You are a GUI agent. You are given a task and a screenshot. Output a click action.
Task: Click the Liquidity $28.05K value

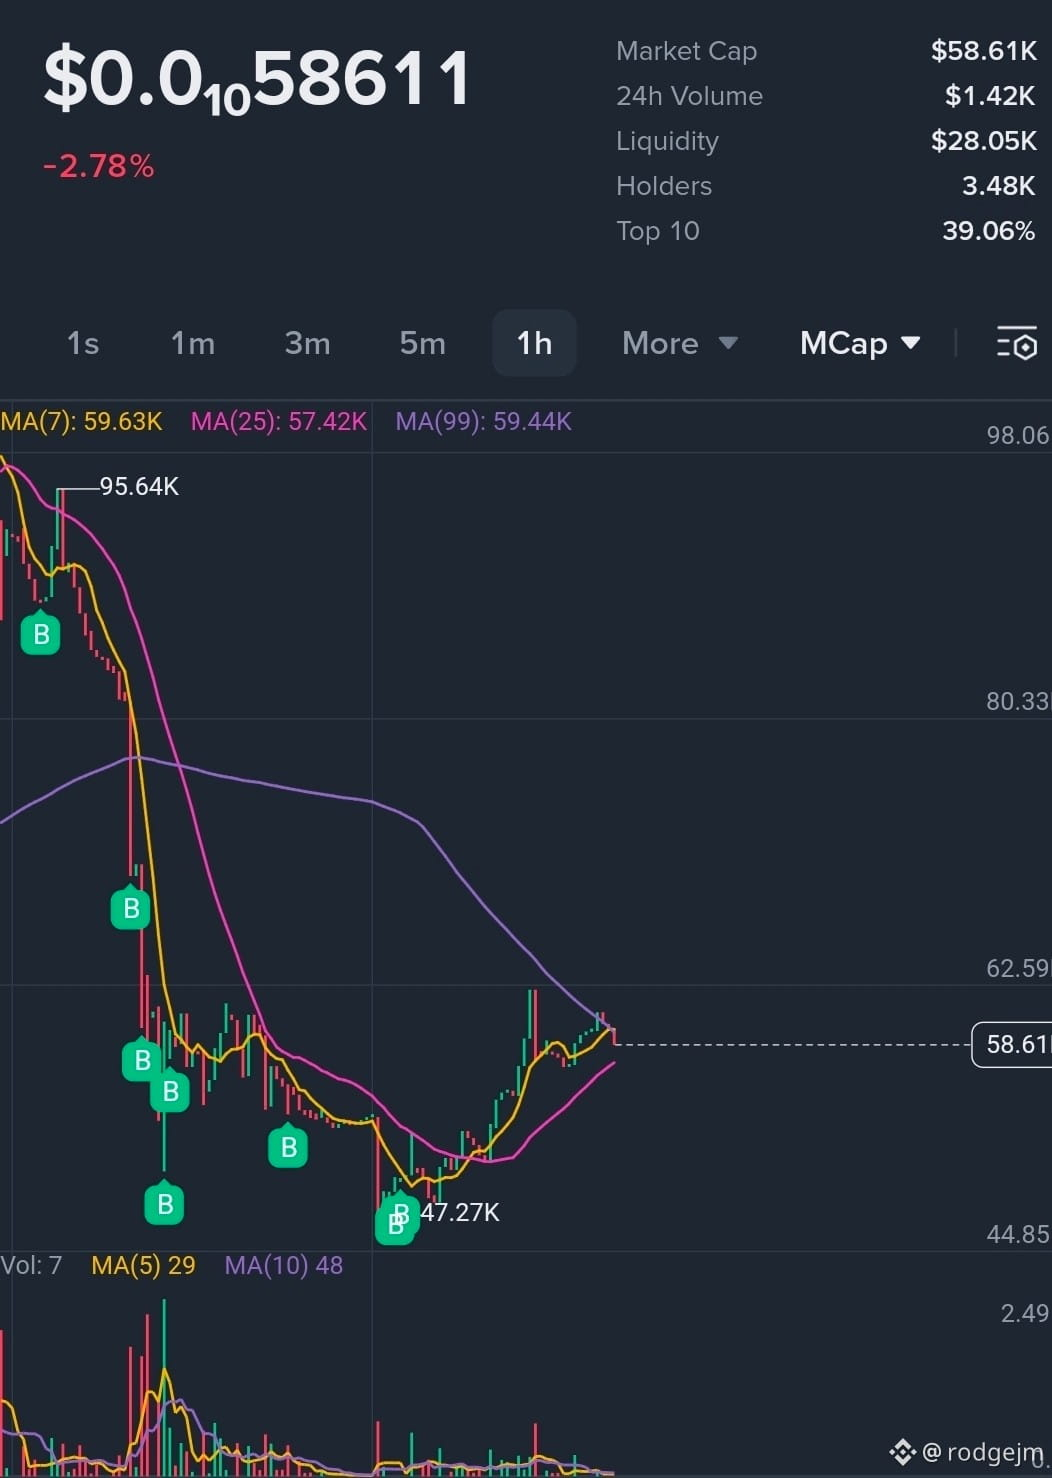(x=983, y=141)
